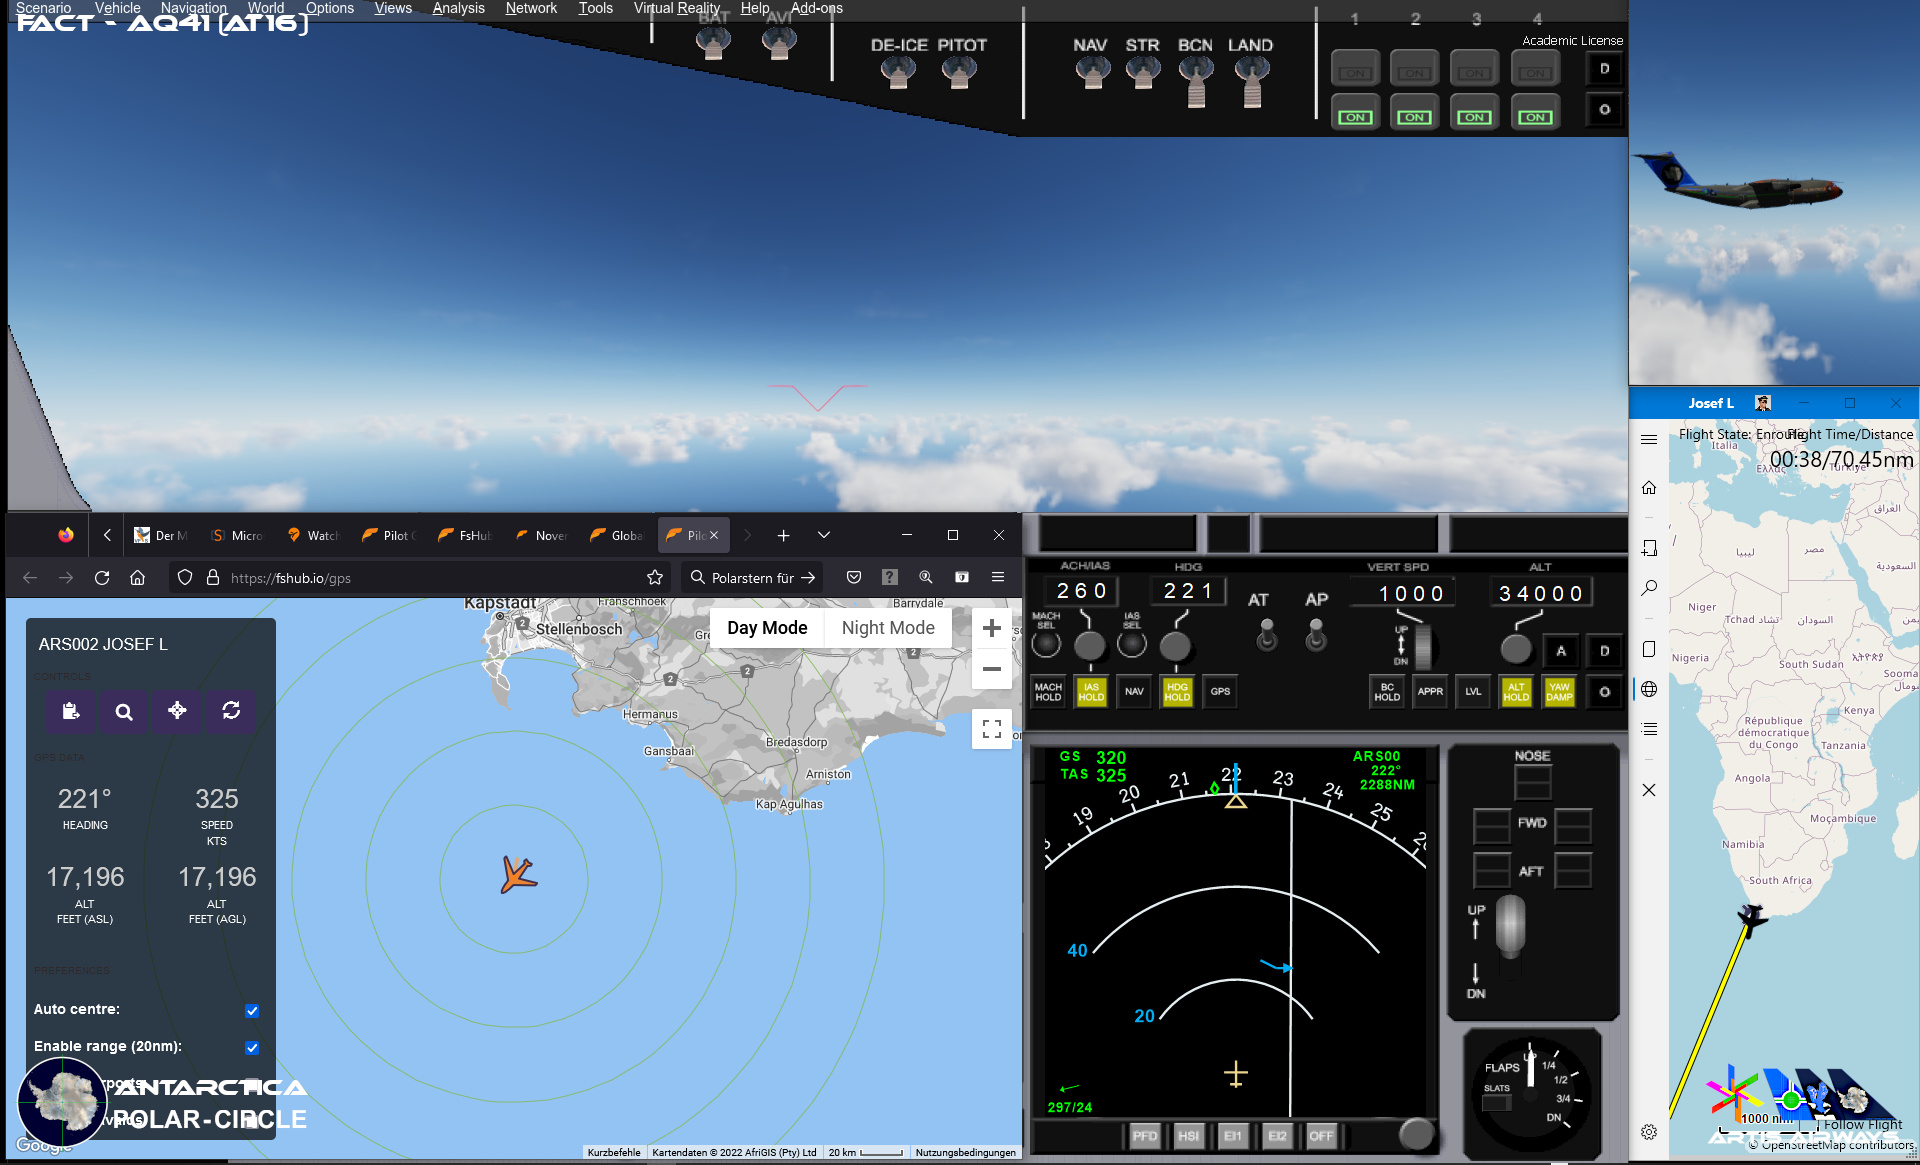The height and width of the screenshot is (1165, 1920).
Task: Toggle the NAV lights switch
Action: [x=1092, y=73]
